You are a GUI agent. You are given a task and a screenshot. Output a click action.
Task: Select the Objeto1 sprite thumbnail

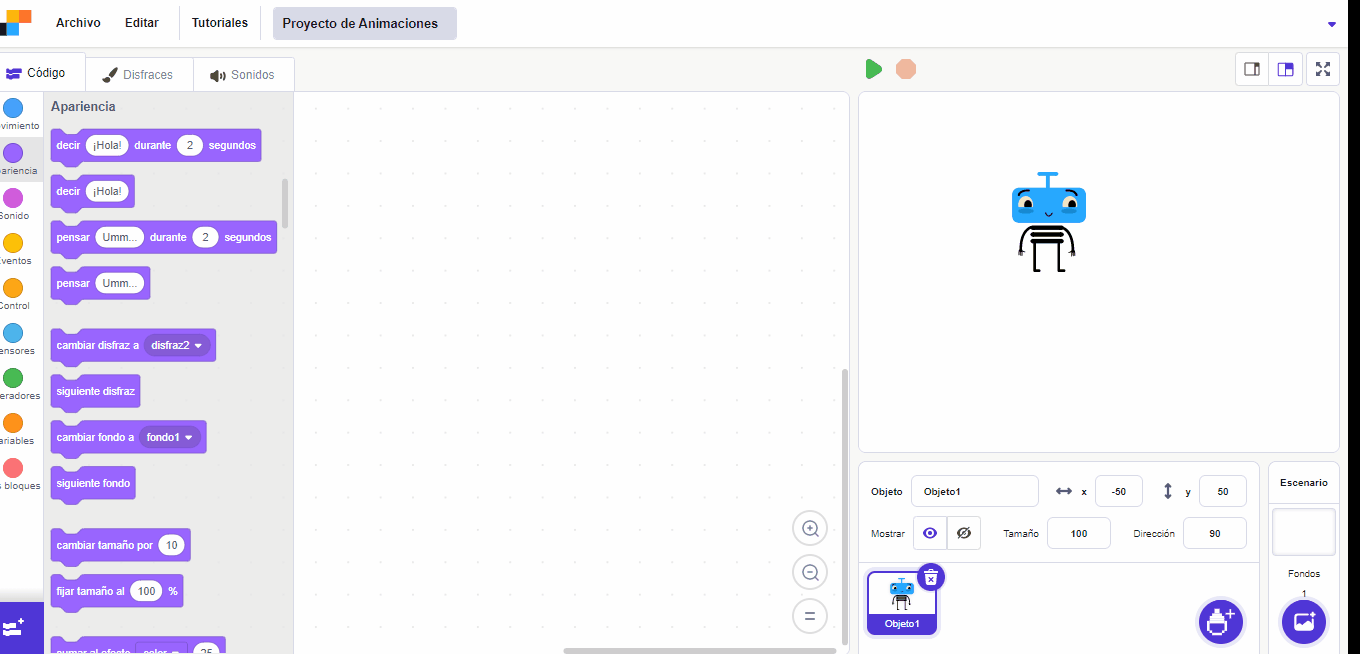pos(902,603)
